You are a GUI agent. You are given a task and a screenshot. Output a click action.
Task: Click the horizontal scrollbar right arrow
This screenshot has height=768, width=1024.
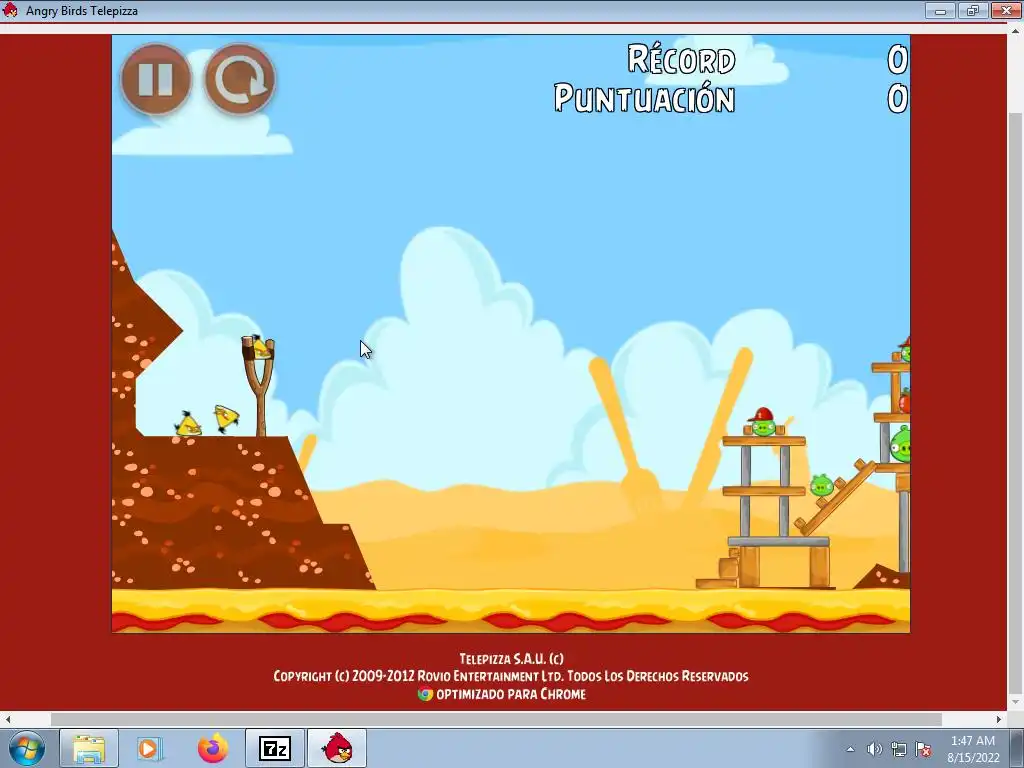(x=999, y=719)
